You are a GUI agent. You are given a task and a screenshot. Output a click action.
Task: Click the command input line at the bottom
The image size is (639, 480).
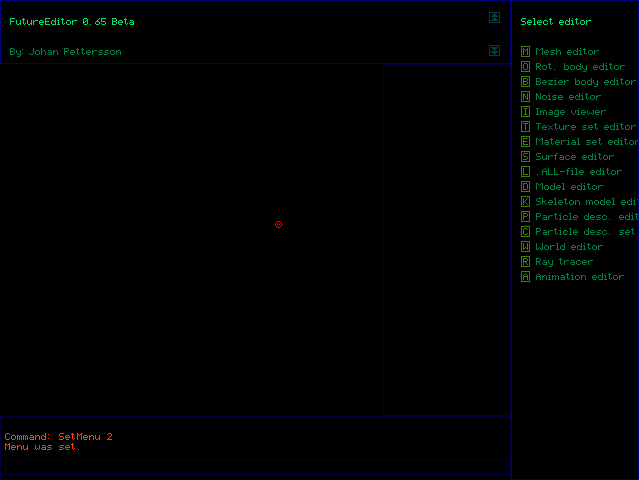pyautogui.click(x=255, y=466)
